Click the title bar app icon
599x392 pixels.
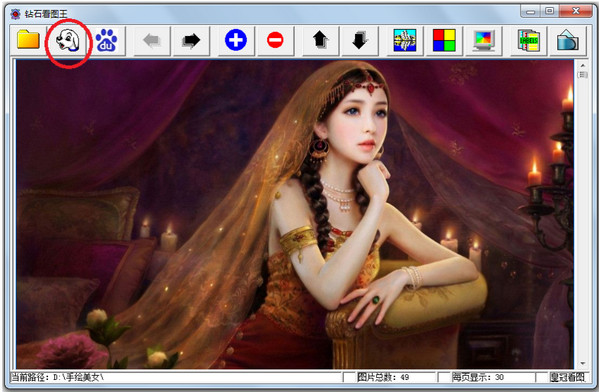16,14
